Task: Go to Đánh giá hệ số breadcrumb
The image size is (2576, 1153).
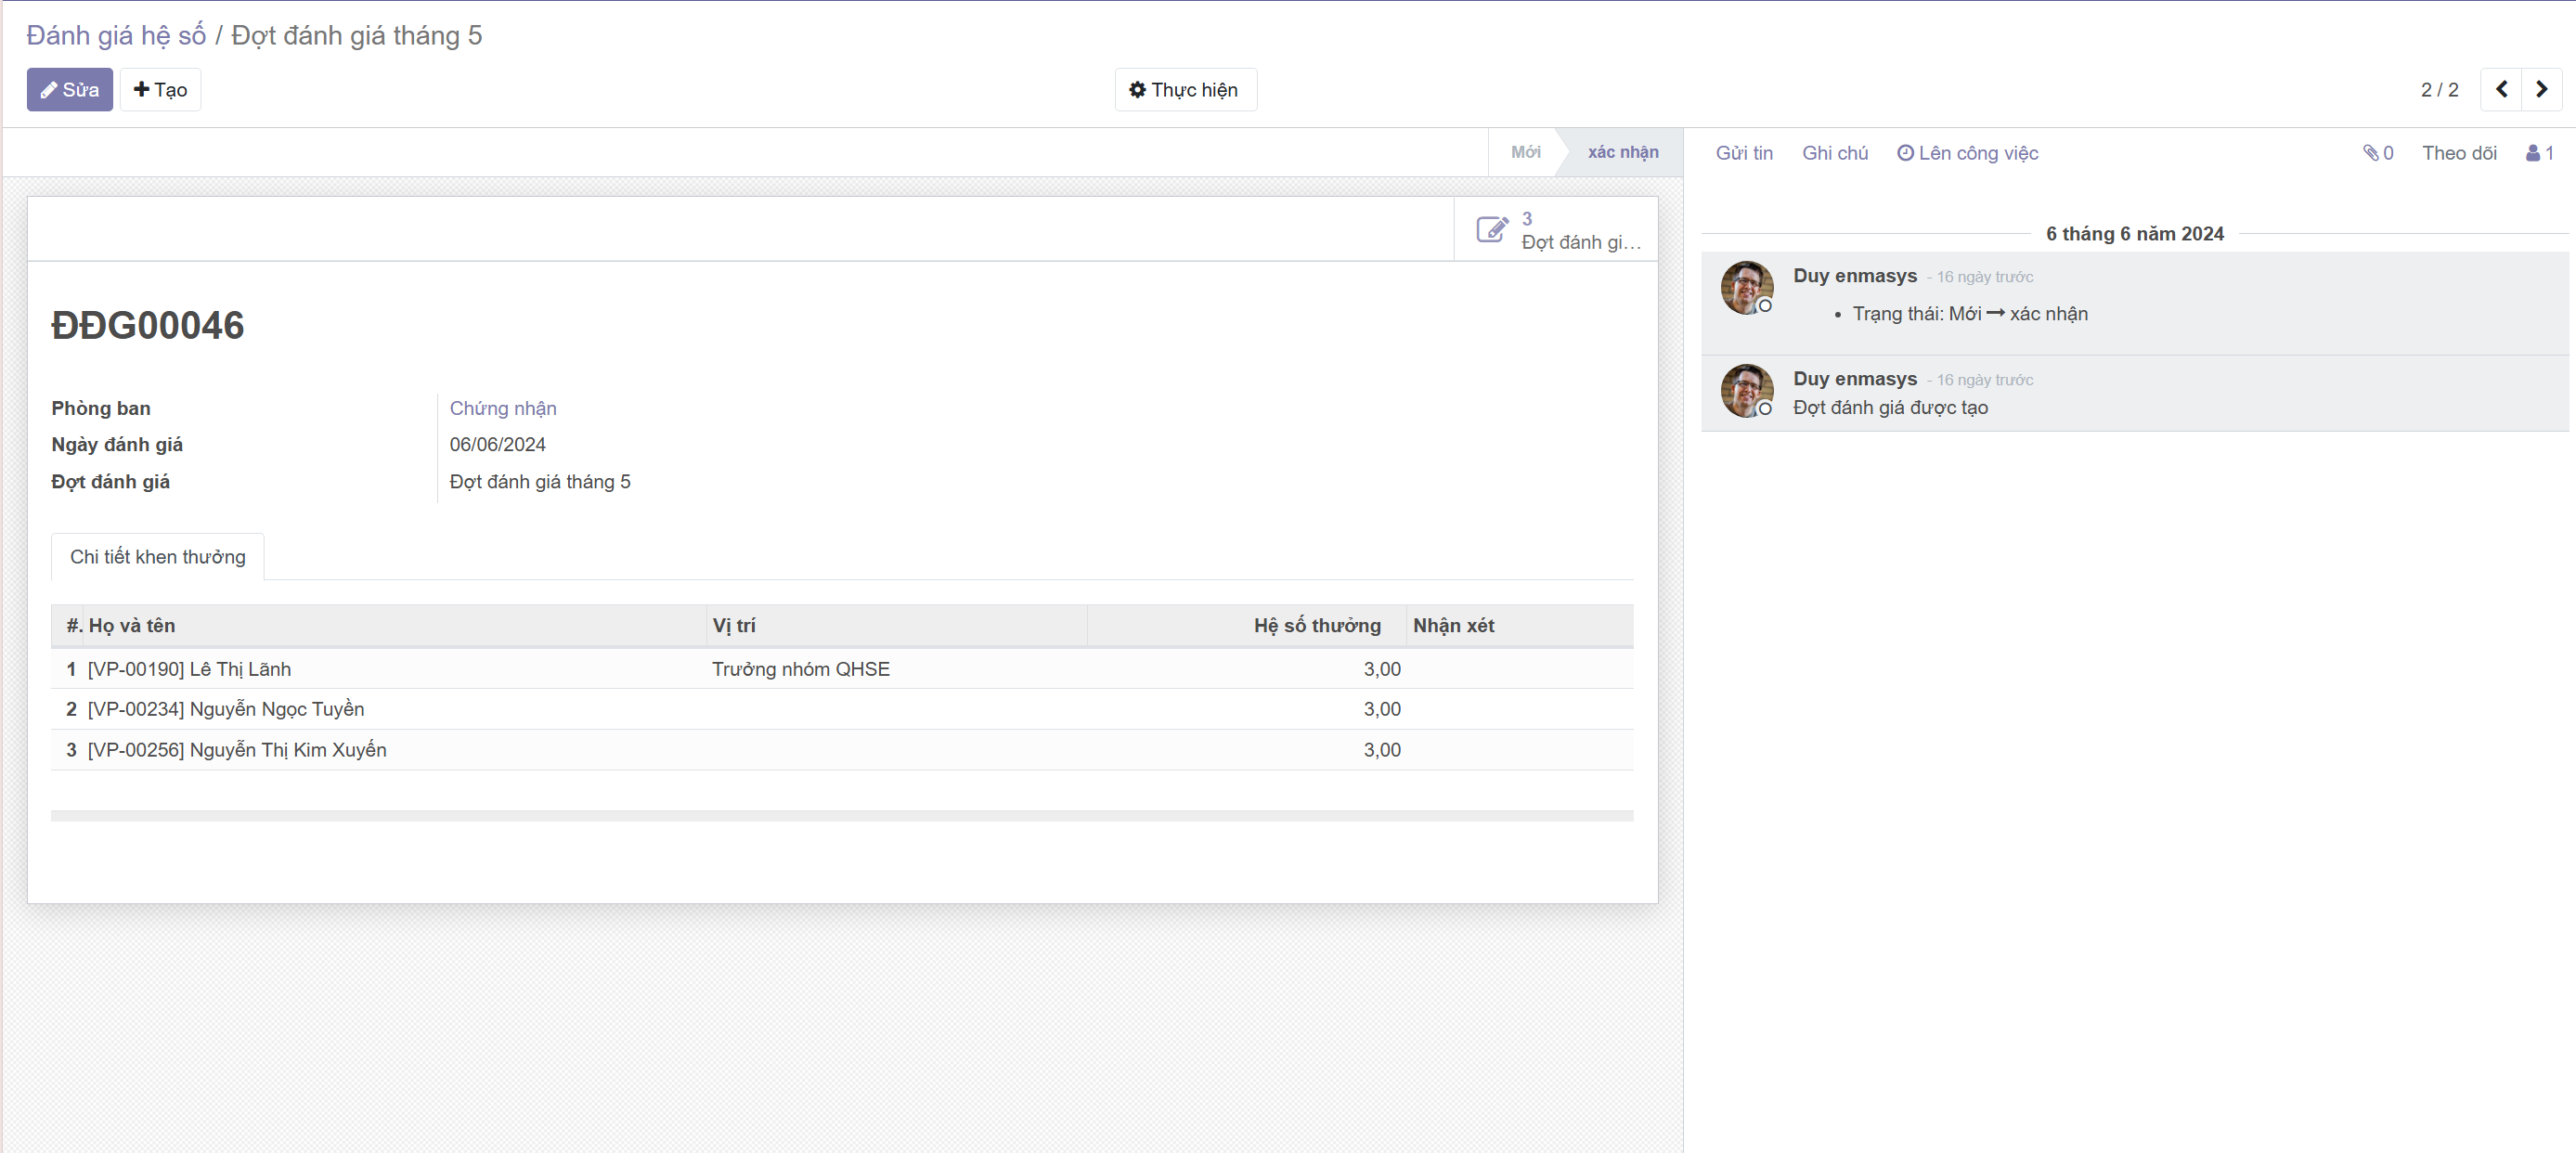Action: coord(116,35)
